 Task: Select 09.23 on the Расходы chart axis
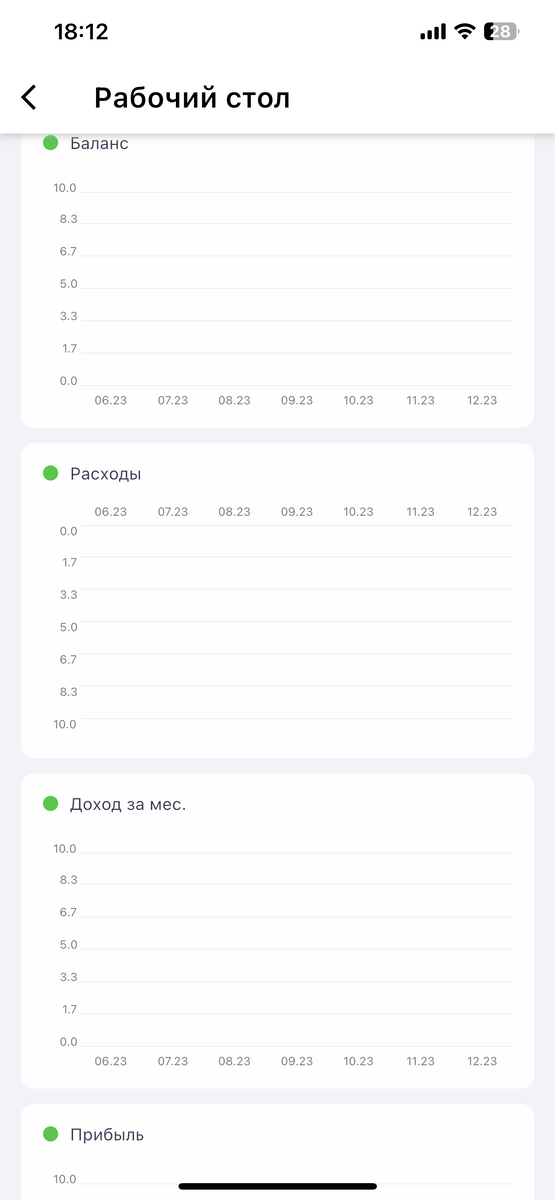pos(297,511)
